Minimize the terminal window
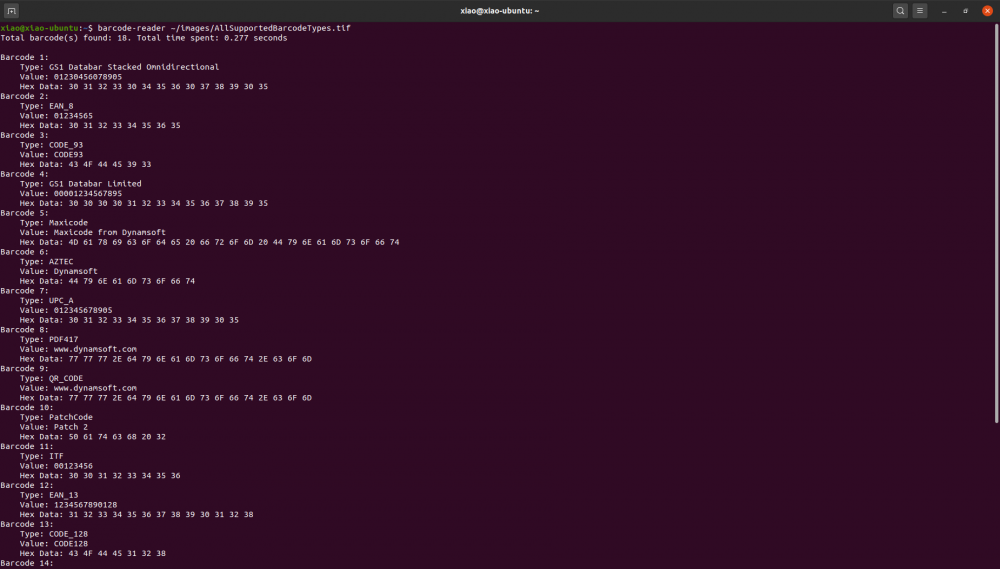 pos(945,10)
